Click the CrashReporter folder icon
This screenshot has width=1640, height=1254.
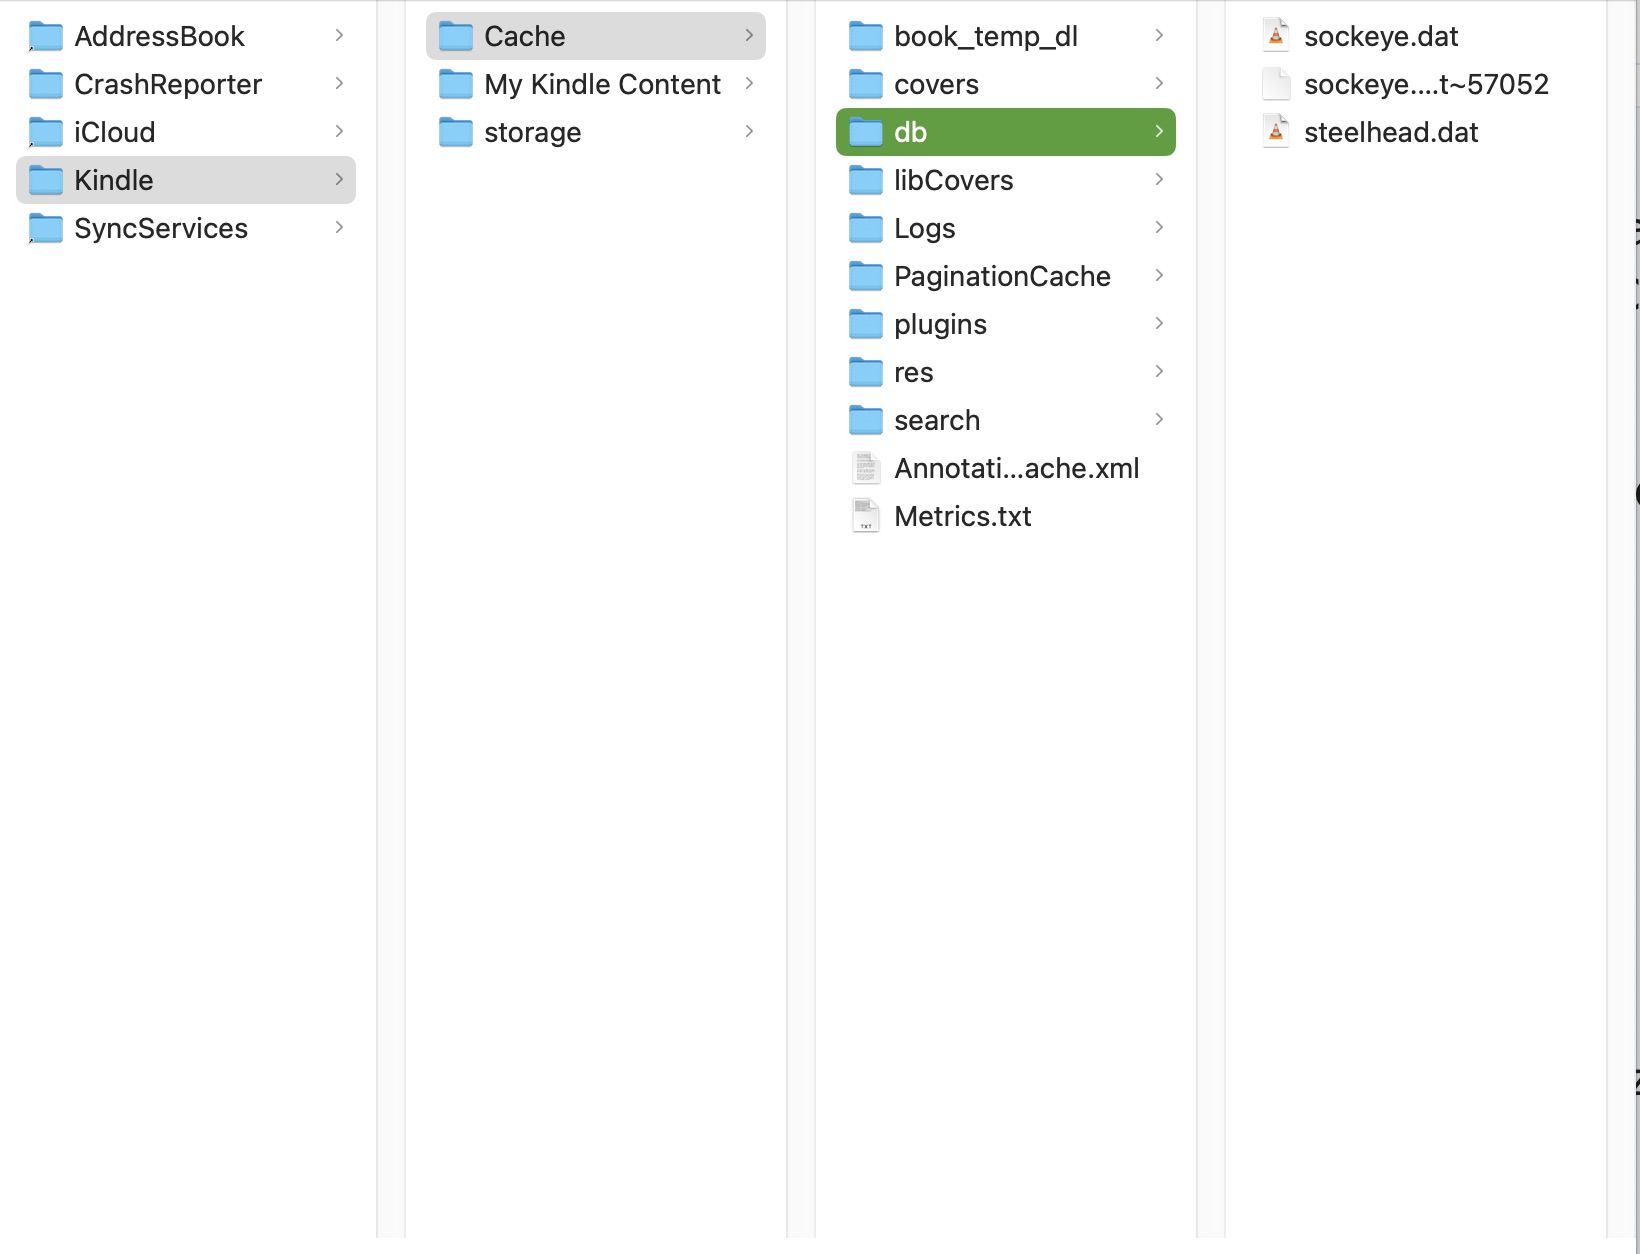[x=46, y=85]
